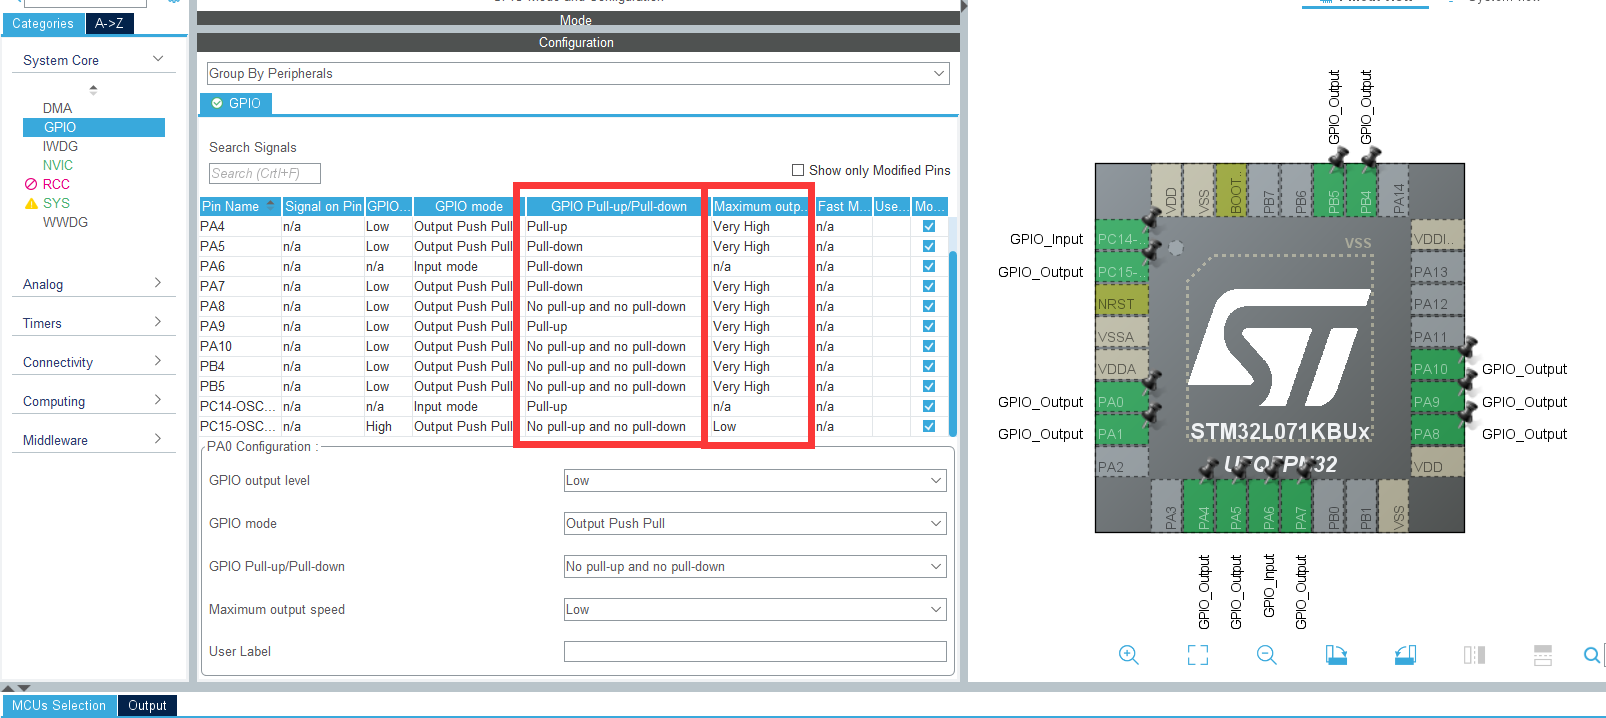
Task: Open the Maximum output speed dropdown
Action: (755, 610)
